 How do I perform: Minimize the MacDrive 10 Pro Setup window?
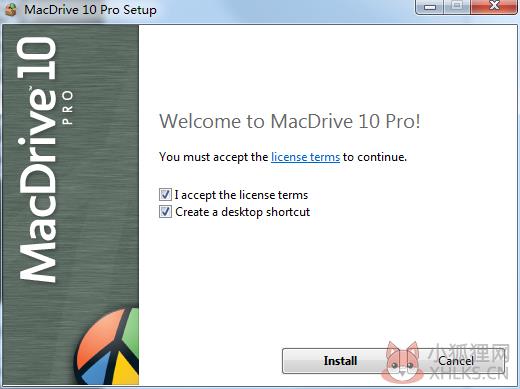[x=430, y=7]
